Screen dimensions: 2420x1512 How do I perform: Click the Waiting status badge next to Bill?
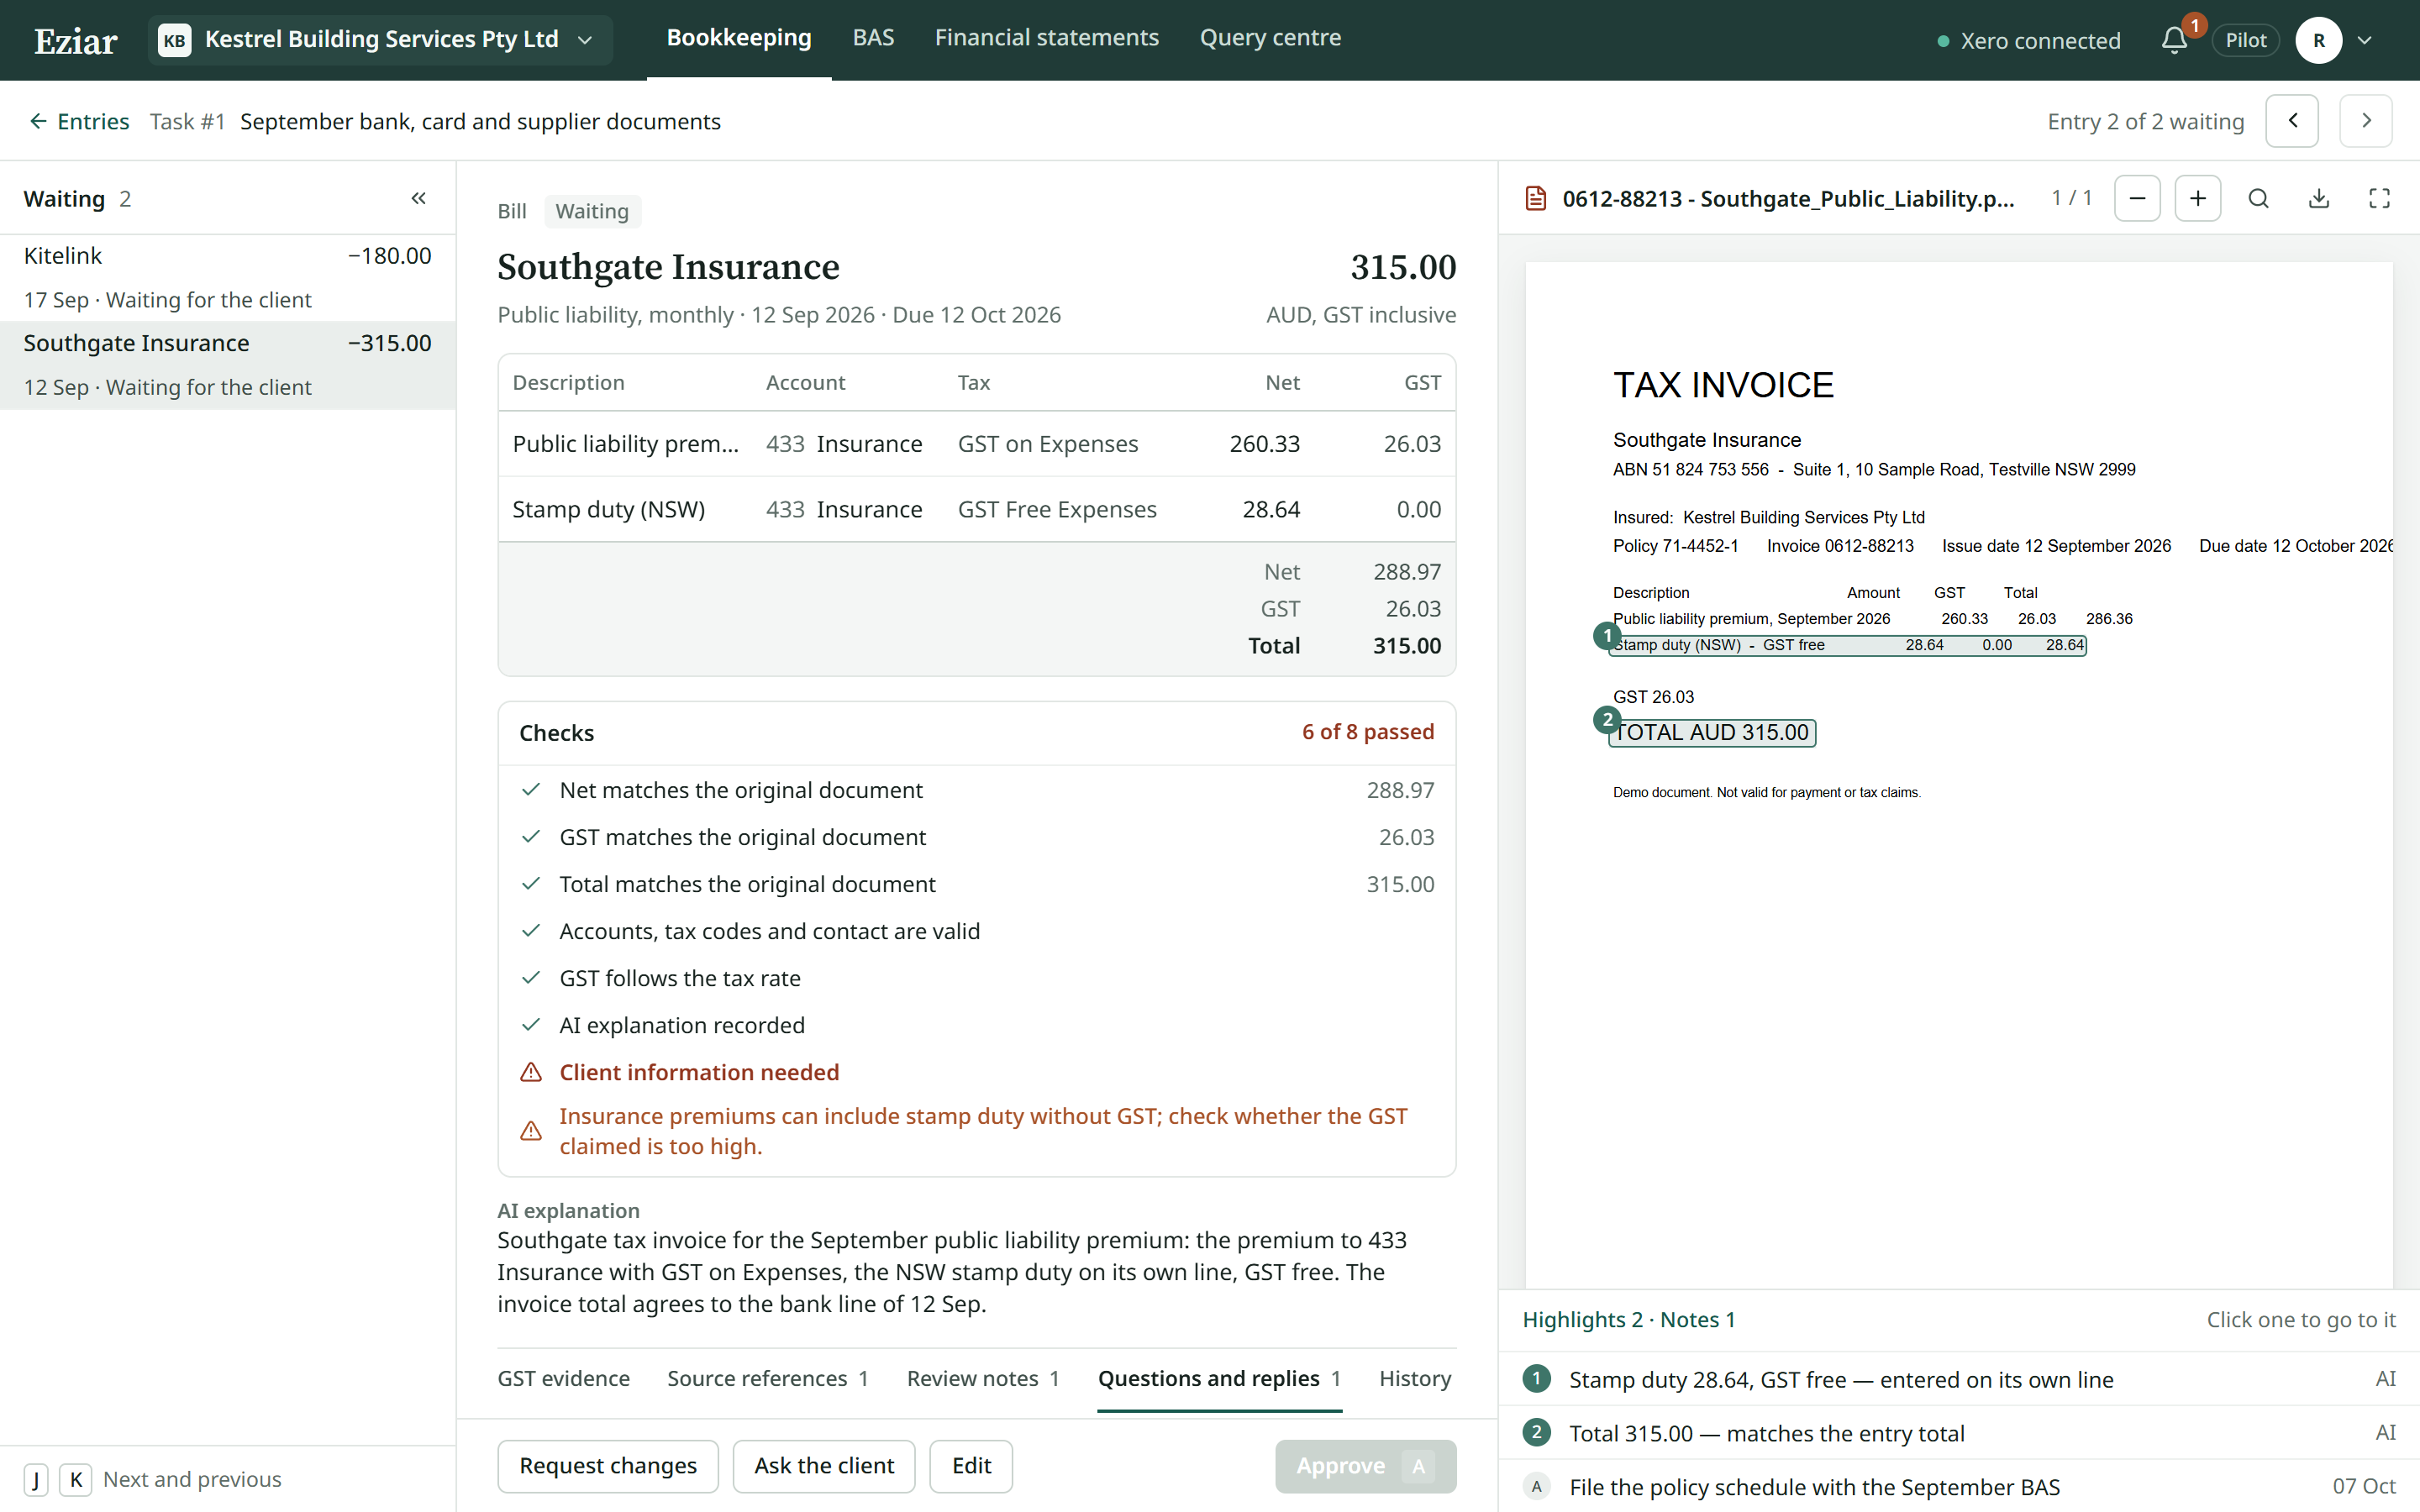pos(592,211)
